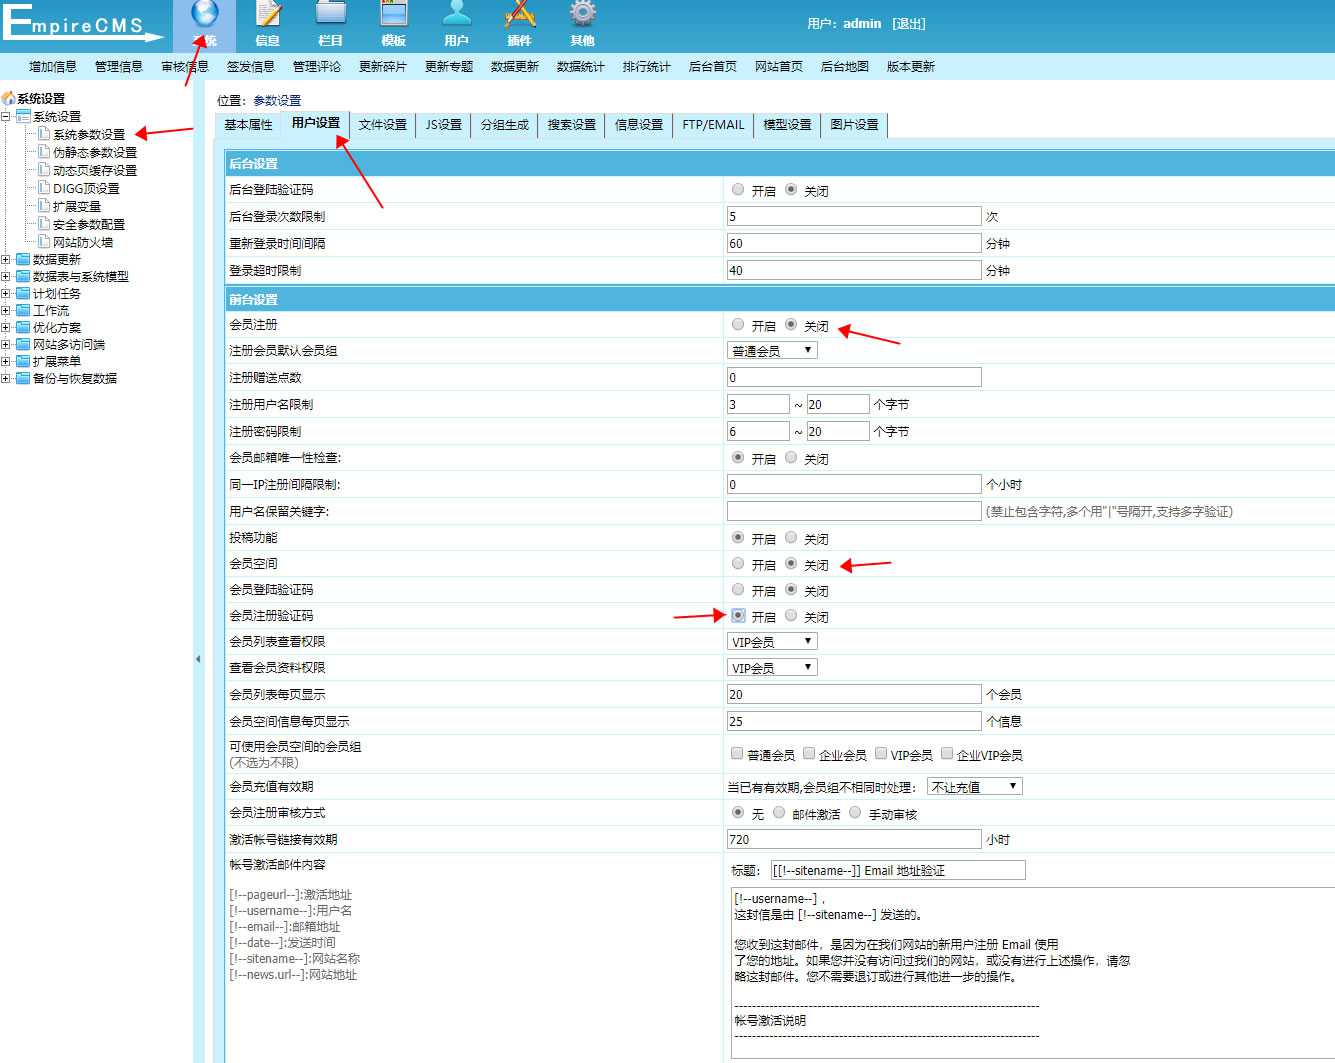Enable 后台登陆验证码 开启 radio

click(x=738, y=189)
